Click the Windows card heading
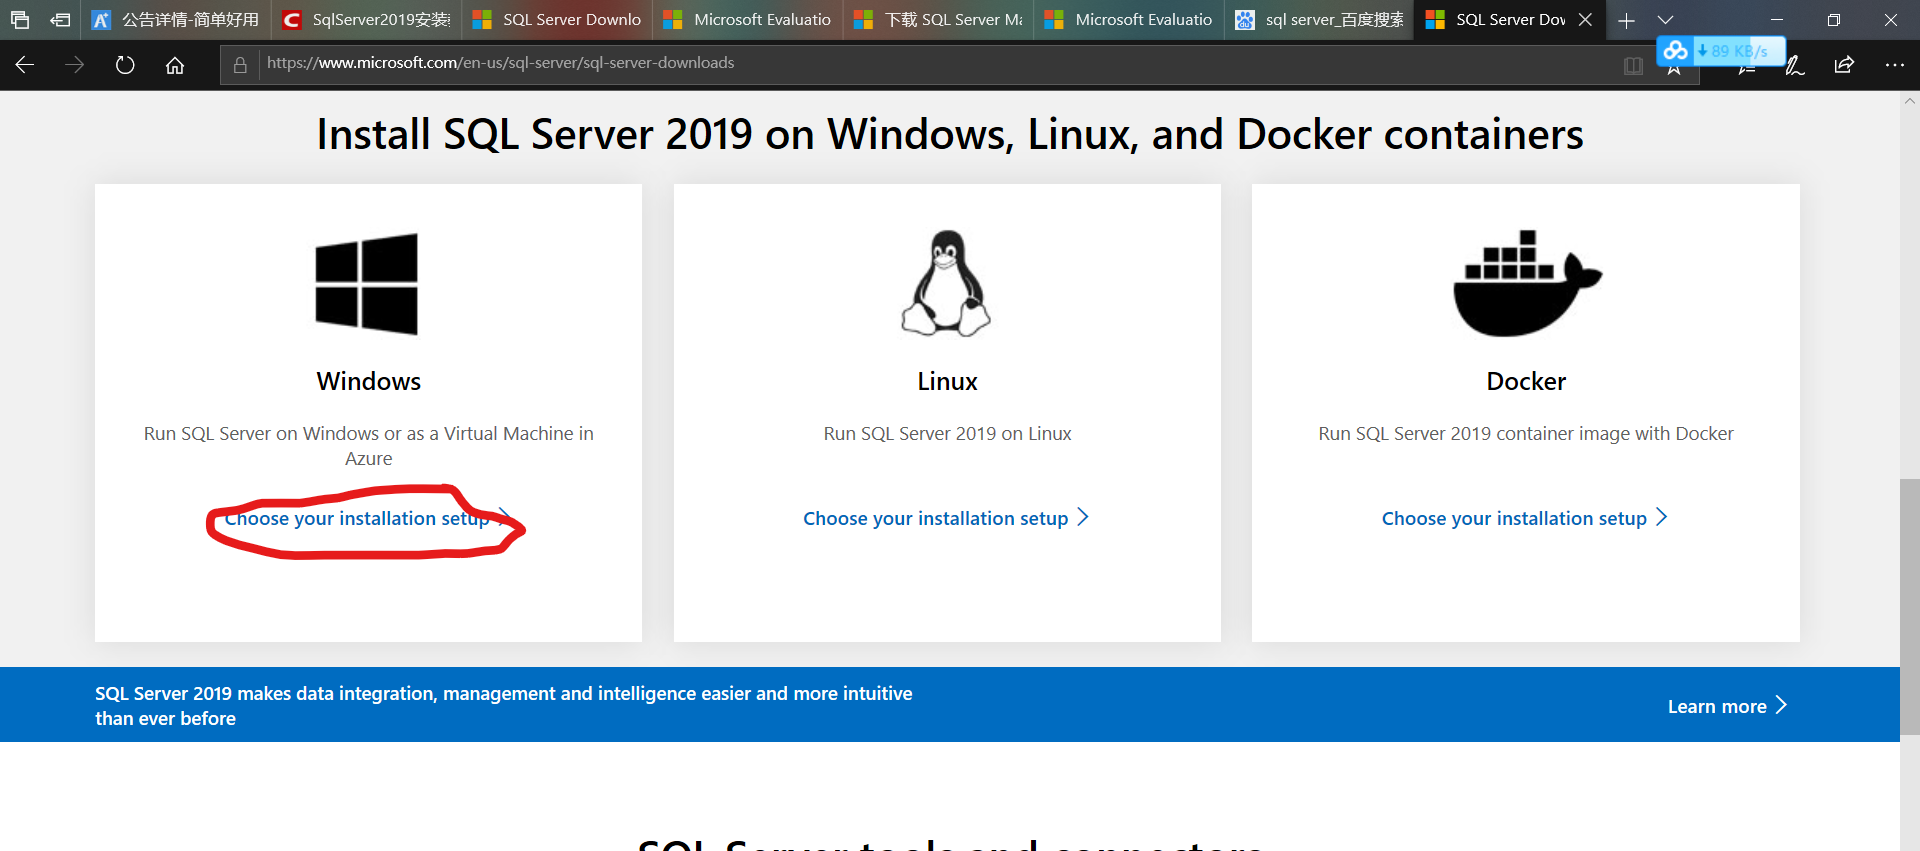1920x851 pixels. pos(368,381)
